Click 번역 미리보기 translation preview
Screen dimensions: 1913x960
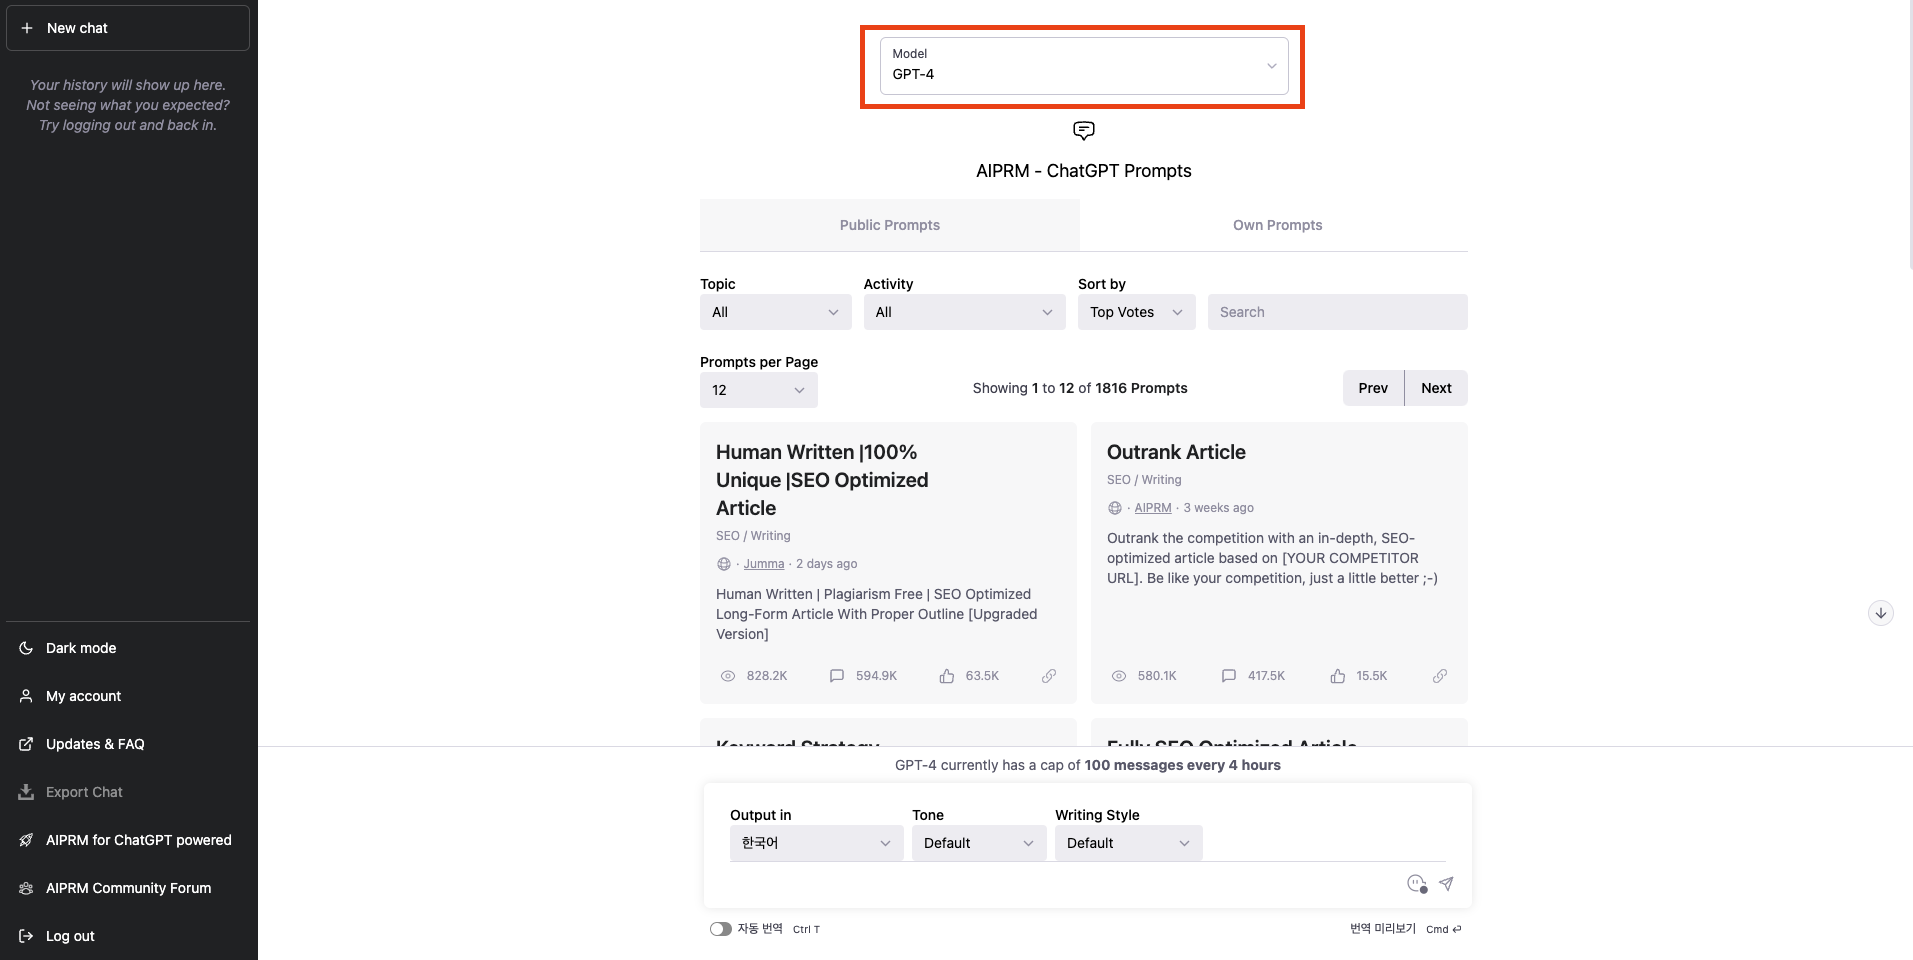point(1383,929)
